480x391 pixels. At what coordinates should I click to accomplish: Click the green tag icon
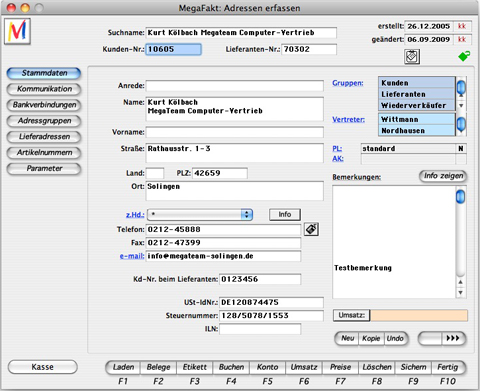(464, 56)
